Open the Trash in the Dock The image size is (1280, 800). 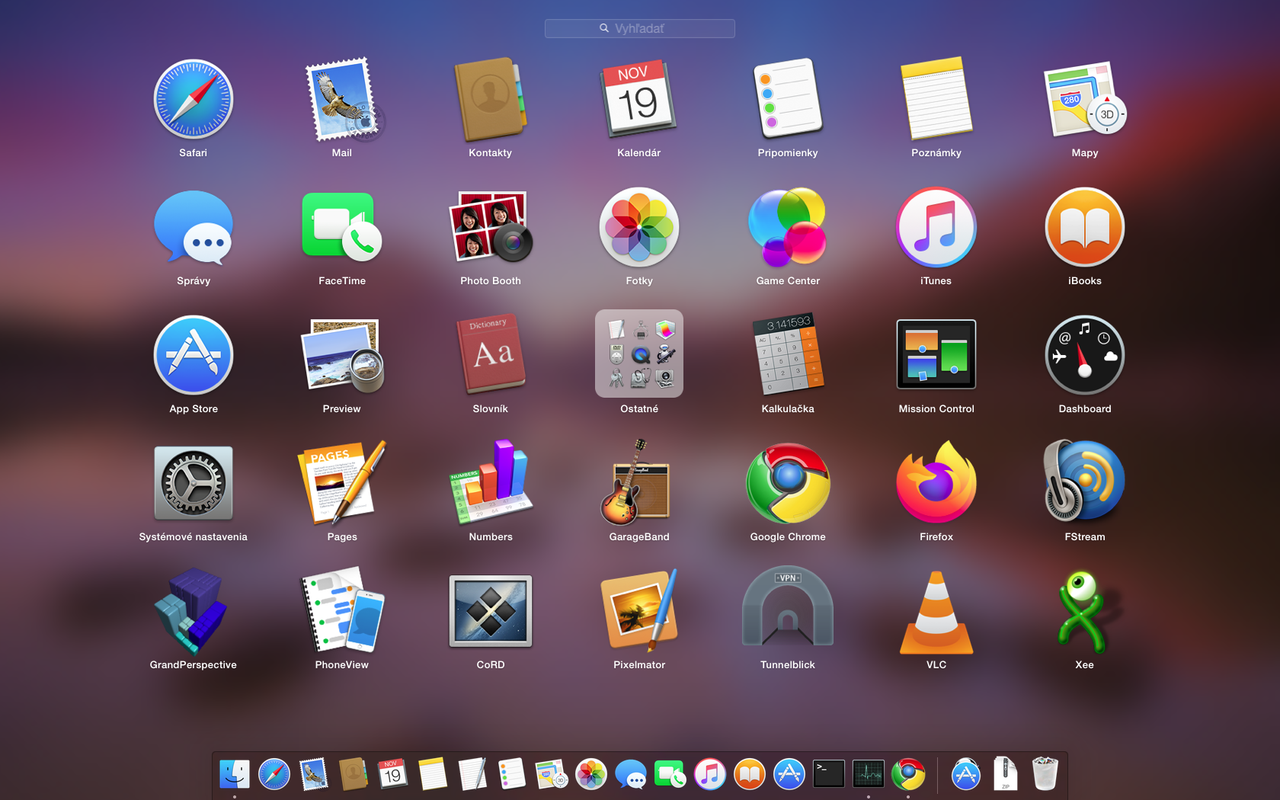coord(1045,773)
